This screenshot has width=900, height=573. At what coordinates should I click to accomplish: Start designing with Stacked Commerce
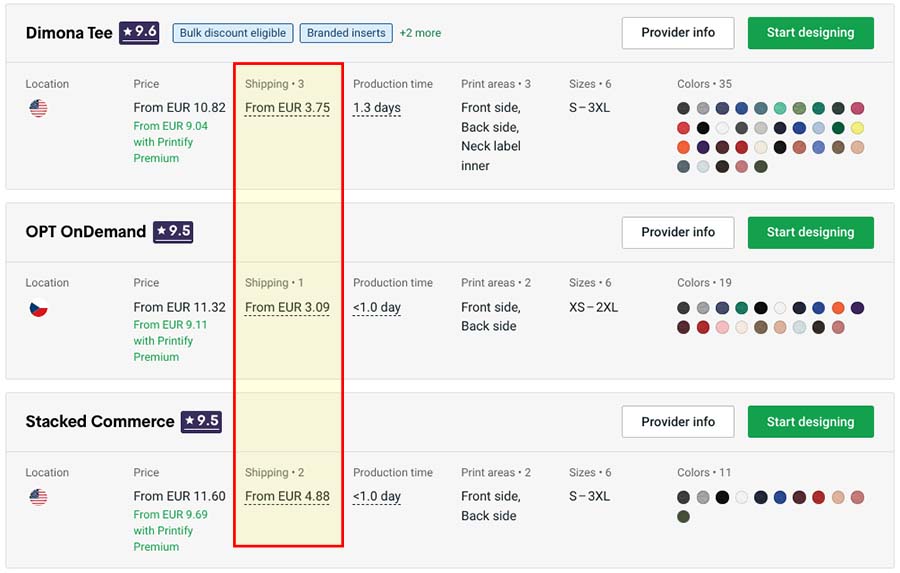coord(810,421)
